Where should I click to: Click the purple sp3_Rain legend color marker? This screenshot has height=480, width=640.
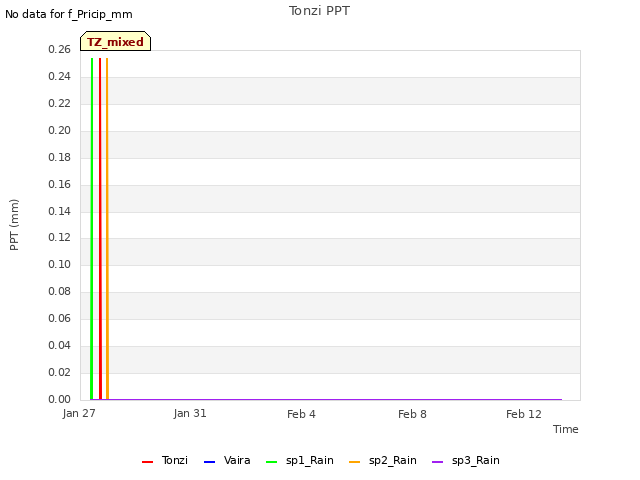437,462
